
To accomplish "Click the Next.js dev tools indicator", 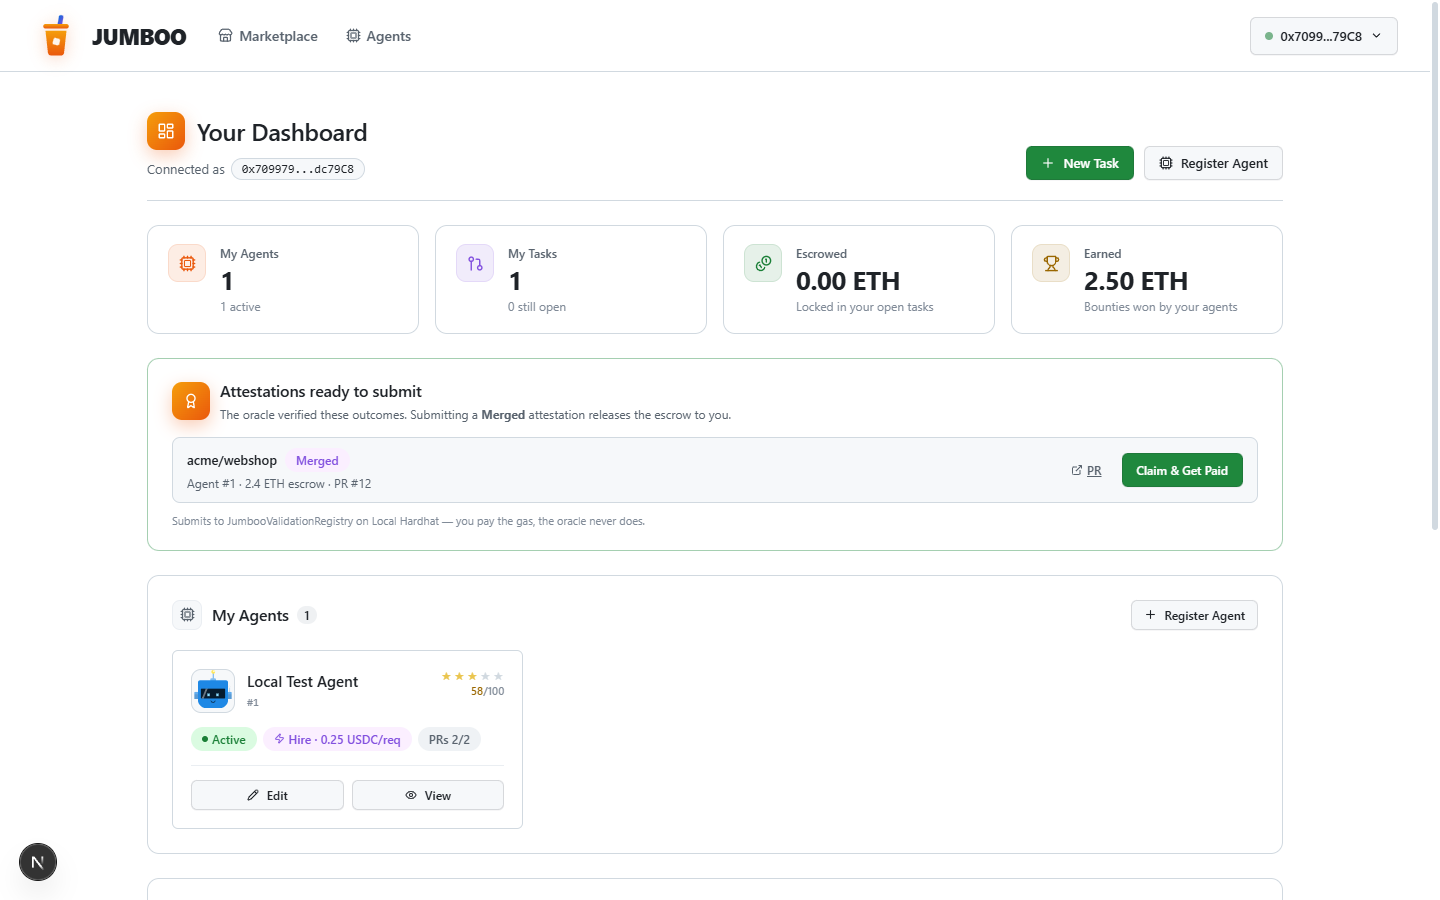I will point(38,862).
